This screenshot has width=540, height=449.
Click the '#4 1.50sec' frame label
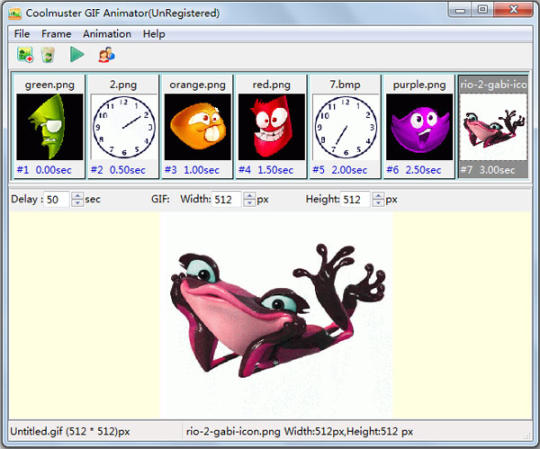pos(266,170)
